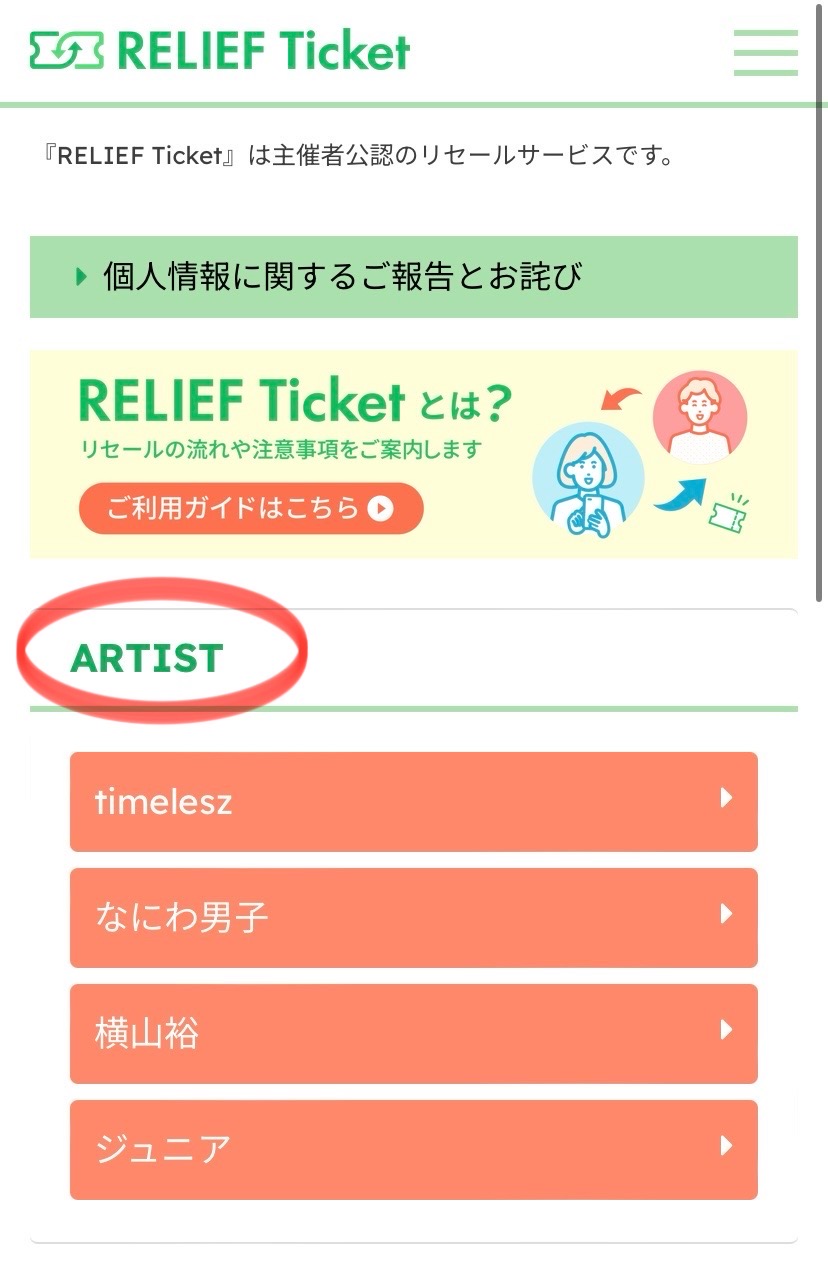Expand the なにわ男子 row chevron
The width and height of the screenshot is (828, 1280).
click(x=727, y=914)
